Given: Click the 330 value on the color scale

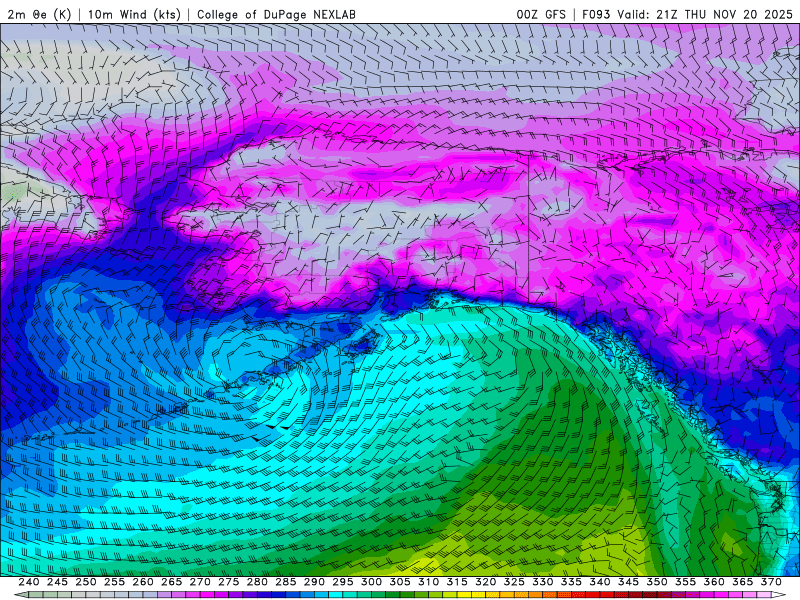Looking at the screenshot, I should 543,582.
